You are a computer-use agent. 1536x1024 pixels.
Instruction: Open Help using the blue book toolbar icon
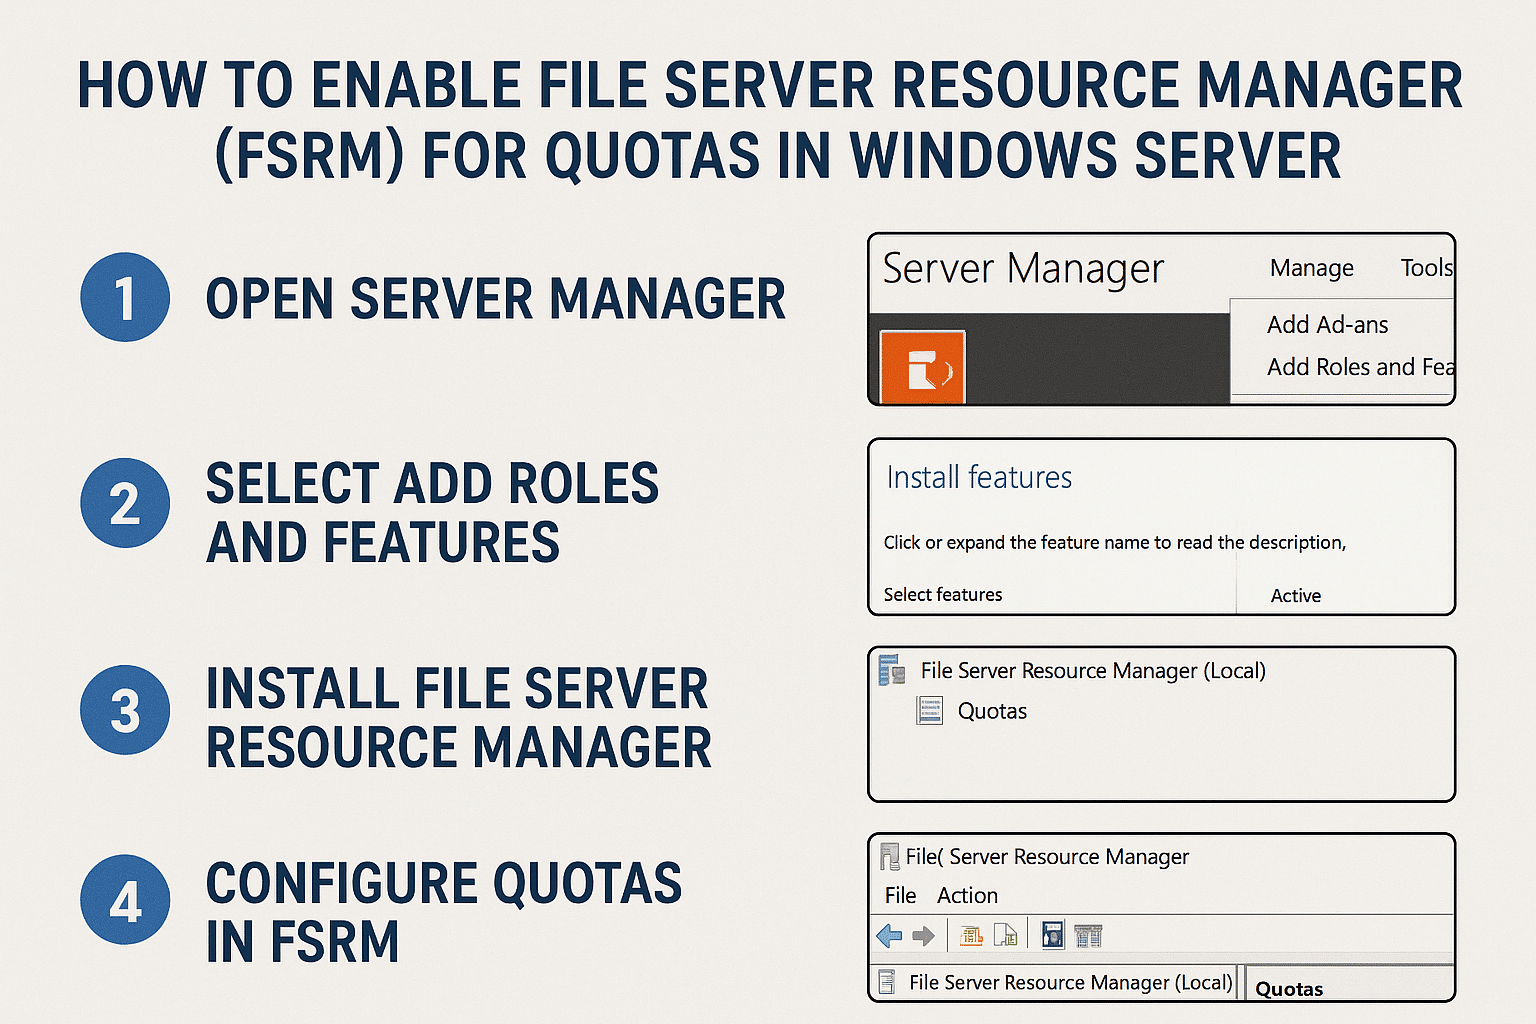pyautogui.click(x=1052, y=935)
